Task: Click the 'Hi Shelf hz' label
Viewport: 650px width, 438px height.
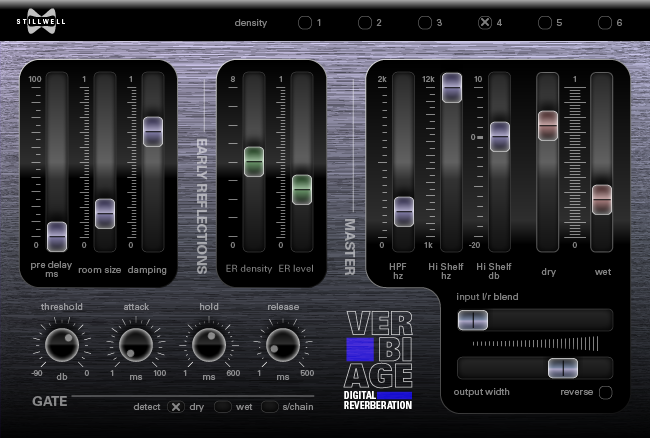Action: point(446,271)
